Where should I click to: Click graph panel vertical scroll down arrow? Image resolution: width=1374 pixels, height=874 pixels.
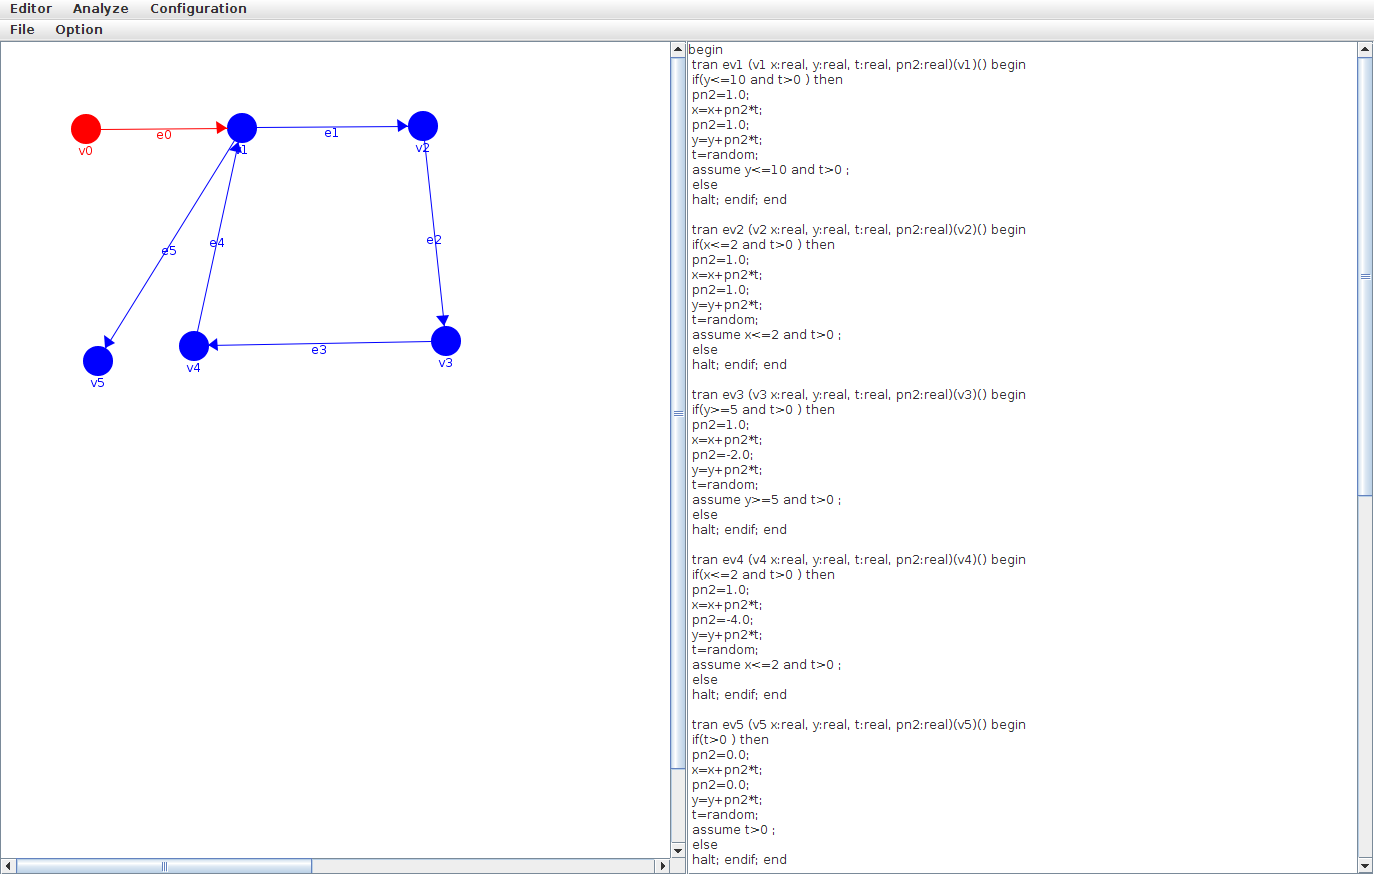pos(678,850)
